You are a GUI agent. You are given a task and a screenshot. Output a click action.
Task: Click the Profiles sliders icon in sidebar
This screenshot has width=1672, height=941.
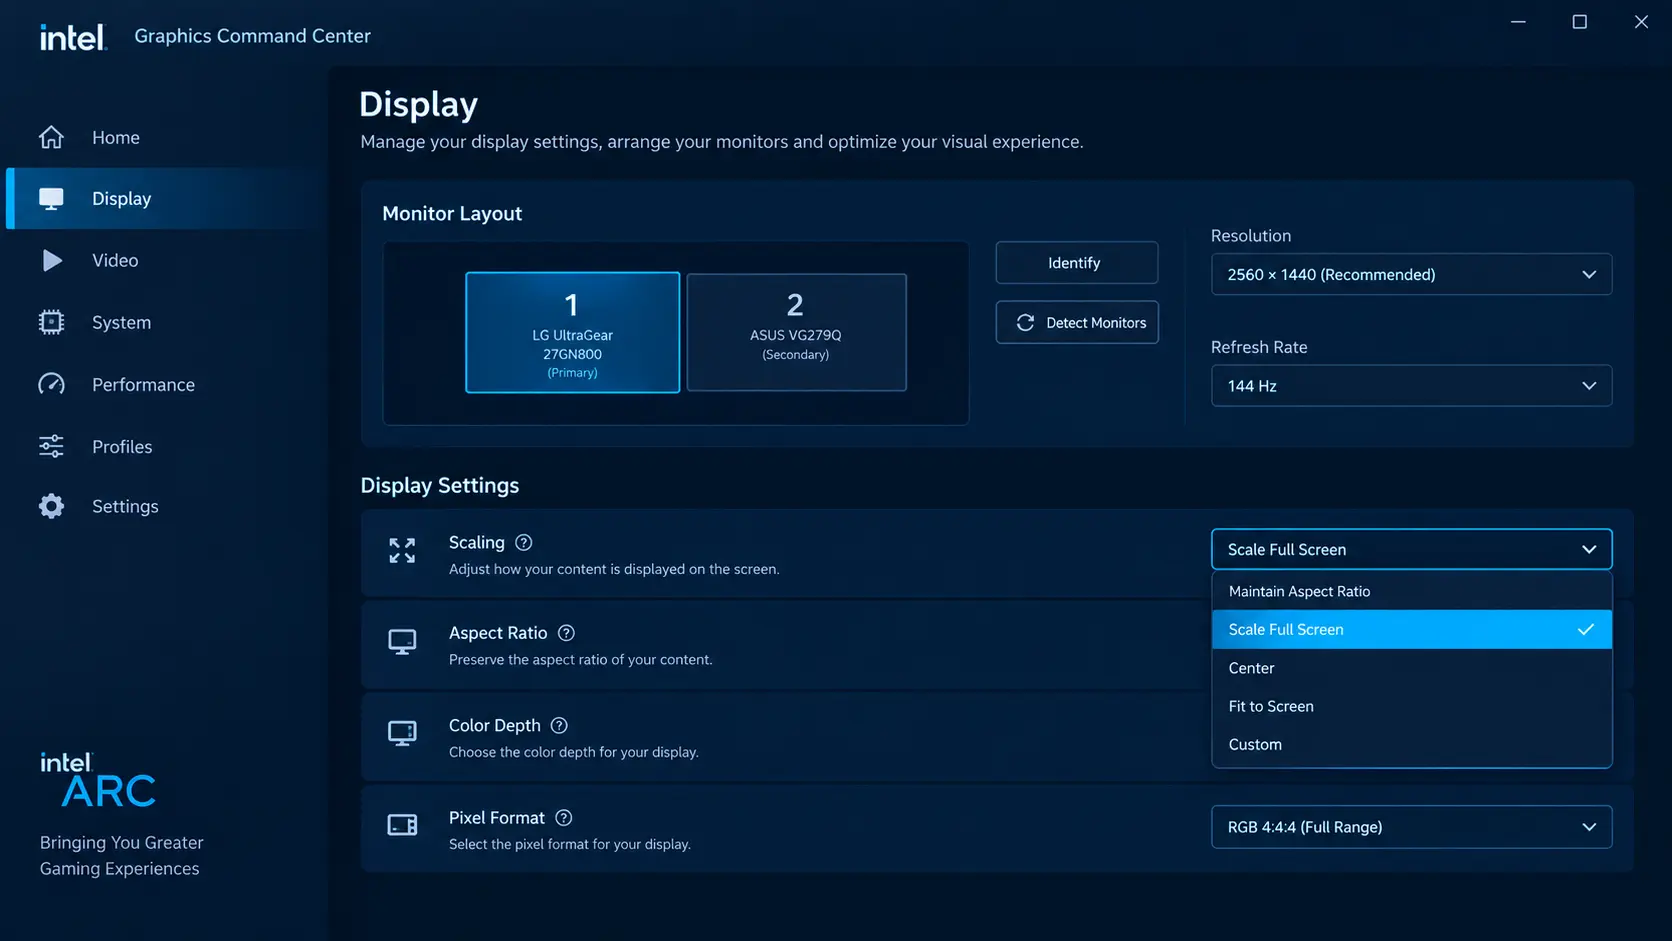pyautogui.click(x=51, y=446)
